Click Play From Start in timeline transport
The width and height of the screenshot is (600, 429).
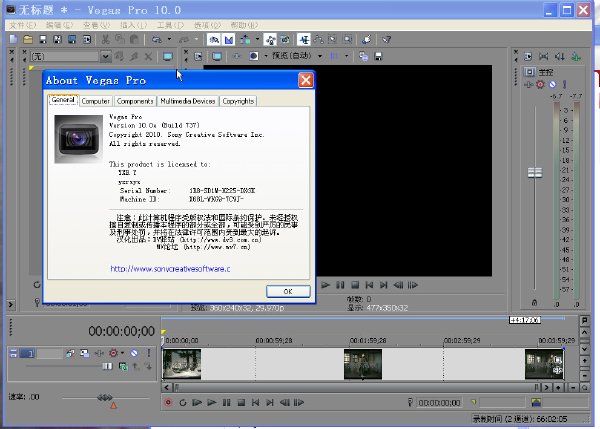point(197,402)
